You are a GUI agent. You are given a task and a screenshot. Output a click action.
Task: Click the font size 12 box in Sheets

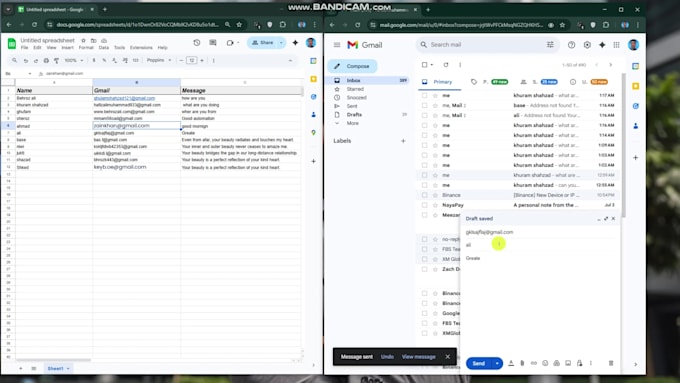point(192,60)
